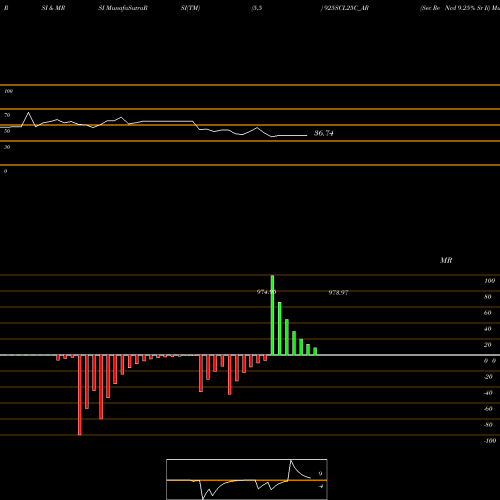Click the 'SI MunafaSutraR' header label
Screen dimensions: 500x500
123,8
